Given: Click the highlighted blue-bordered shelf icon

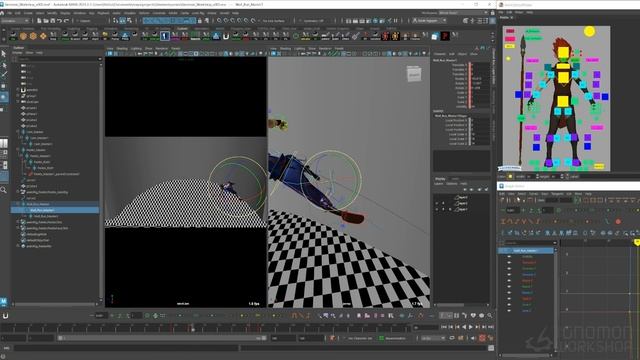Looking at the screenshot, I should click(x=165, y=36).
